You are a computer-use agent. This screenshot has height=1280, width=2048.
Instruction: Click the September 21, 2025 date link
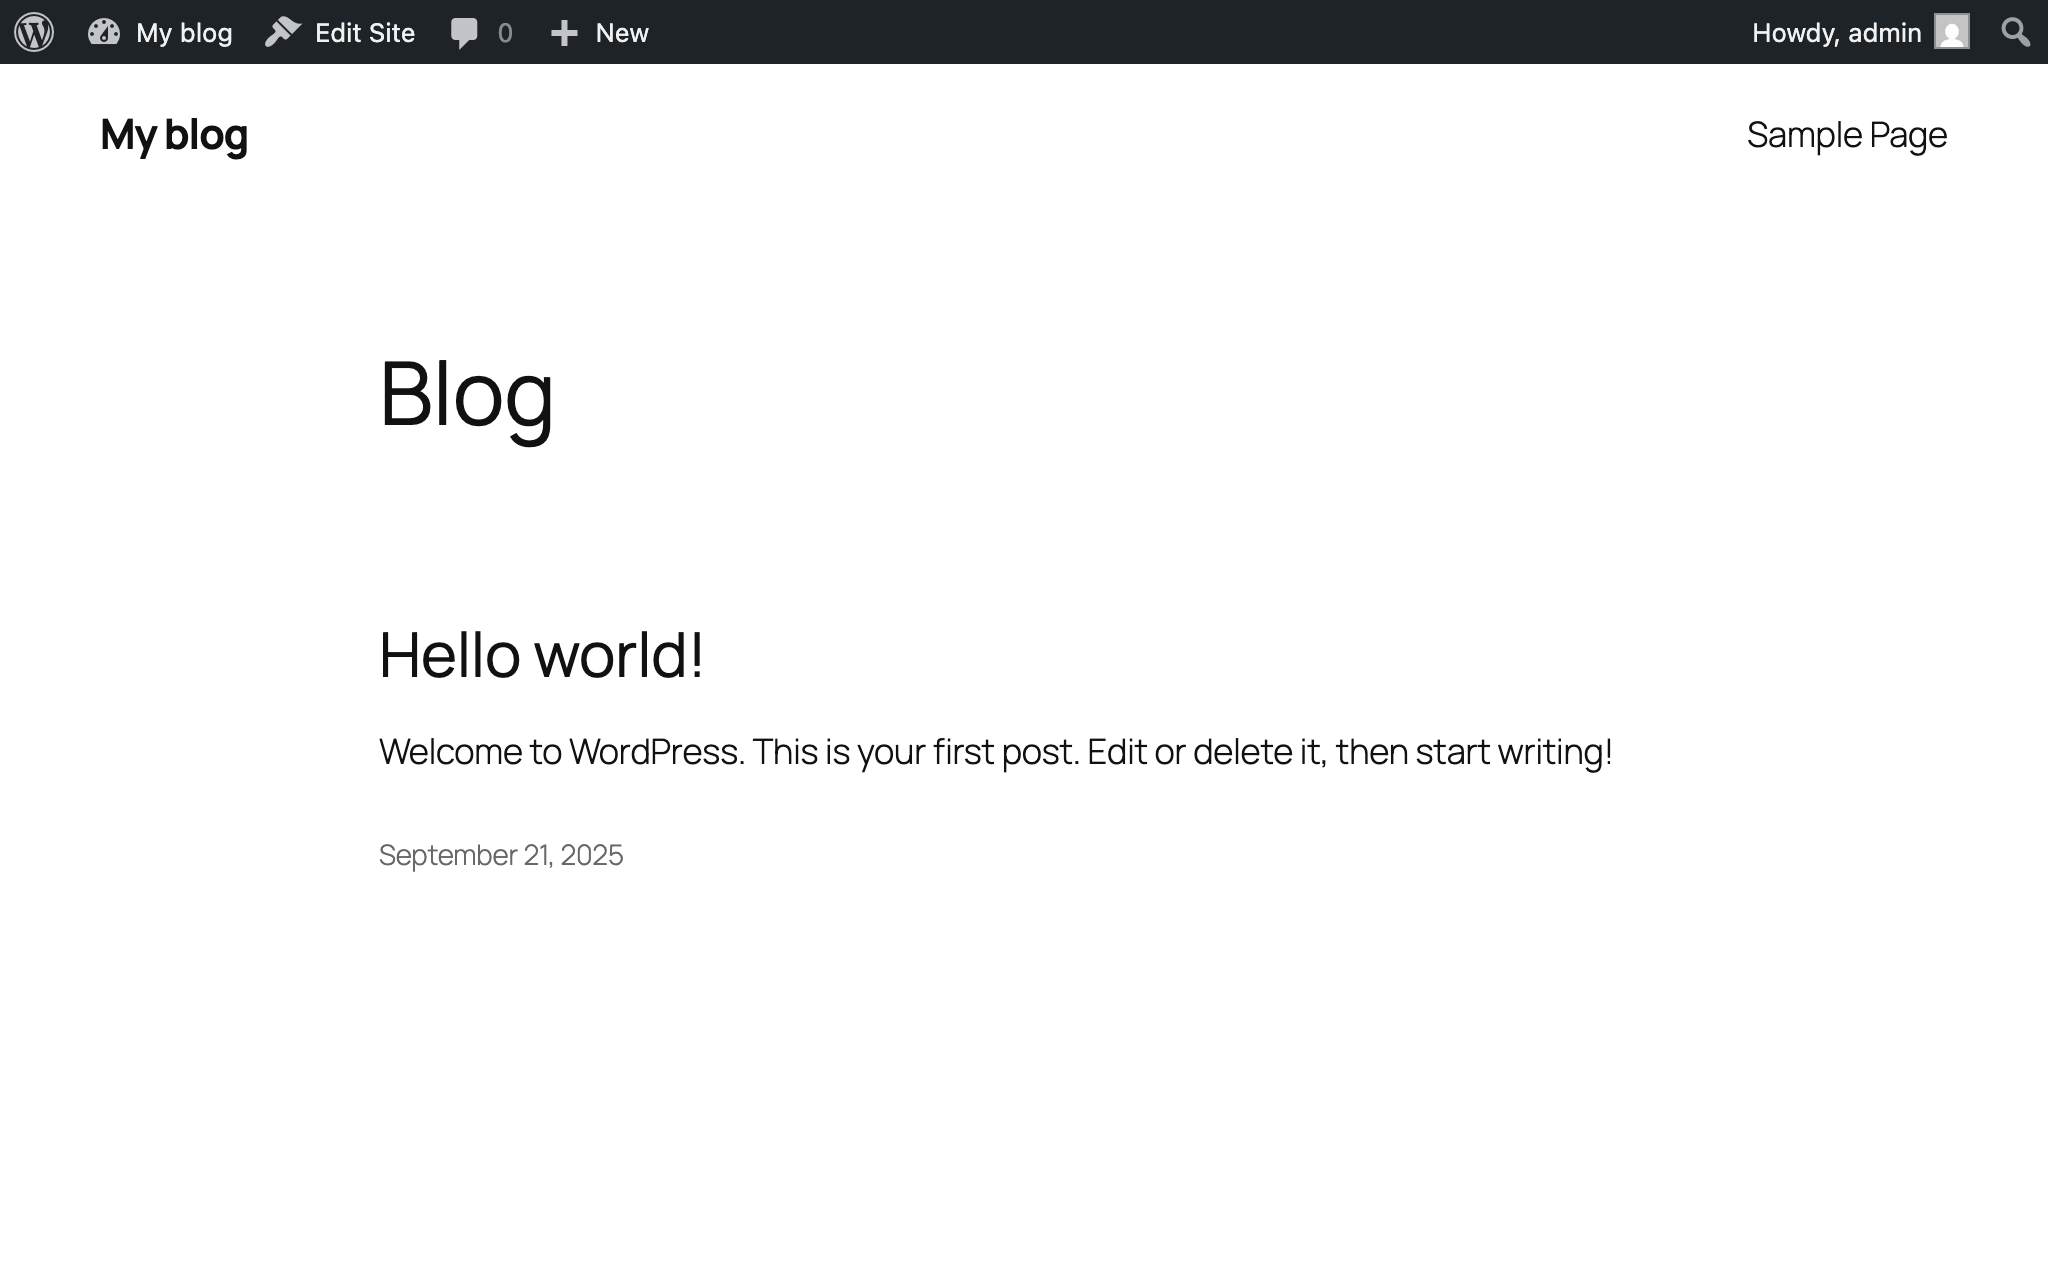click(500, 855)
